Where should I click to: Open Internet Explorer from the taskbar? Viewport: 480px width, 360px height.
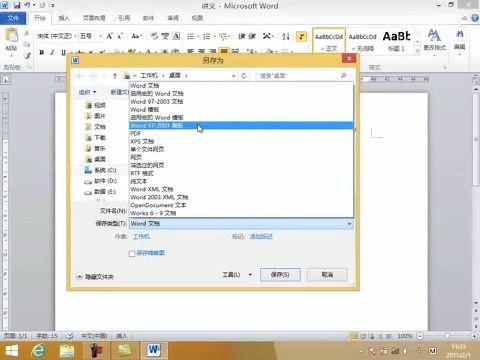[39, 351]
